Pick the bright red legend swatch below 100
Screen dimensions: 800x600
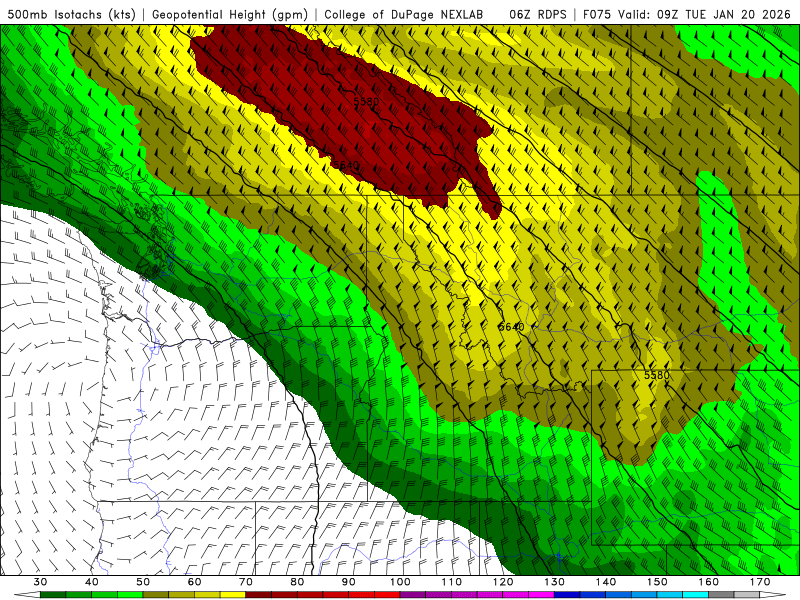coord(387,595)
